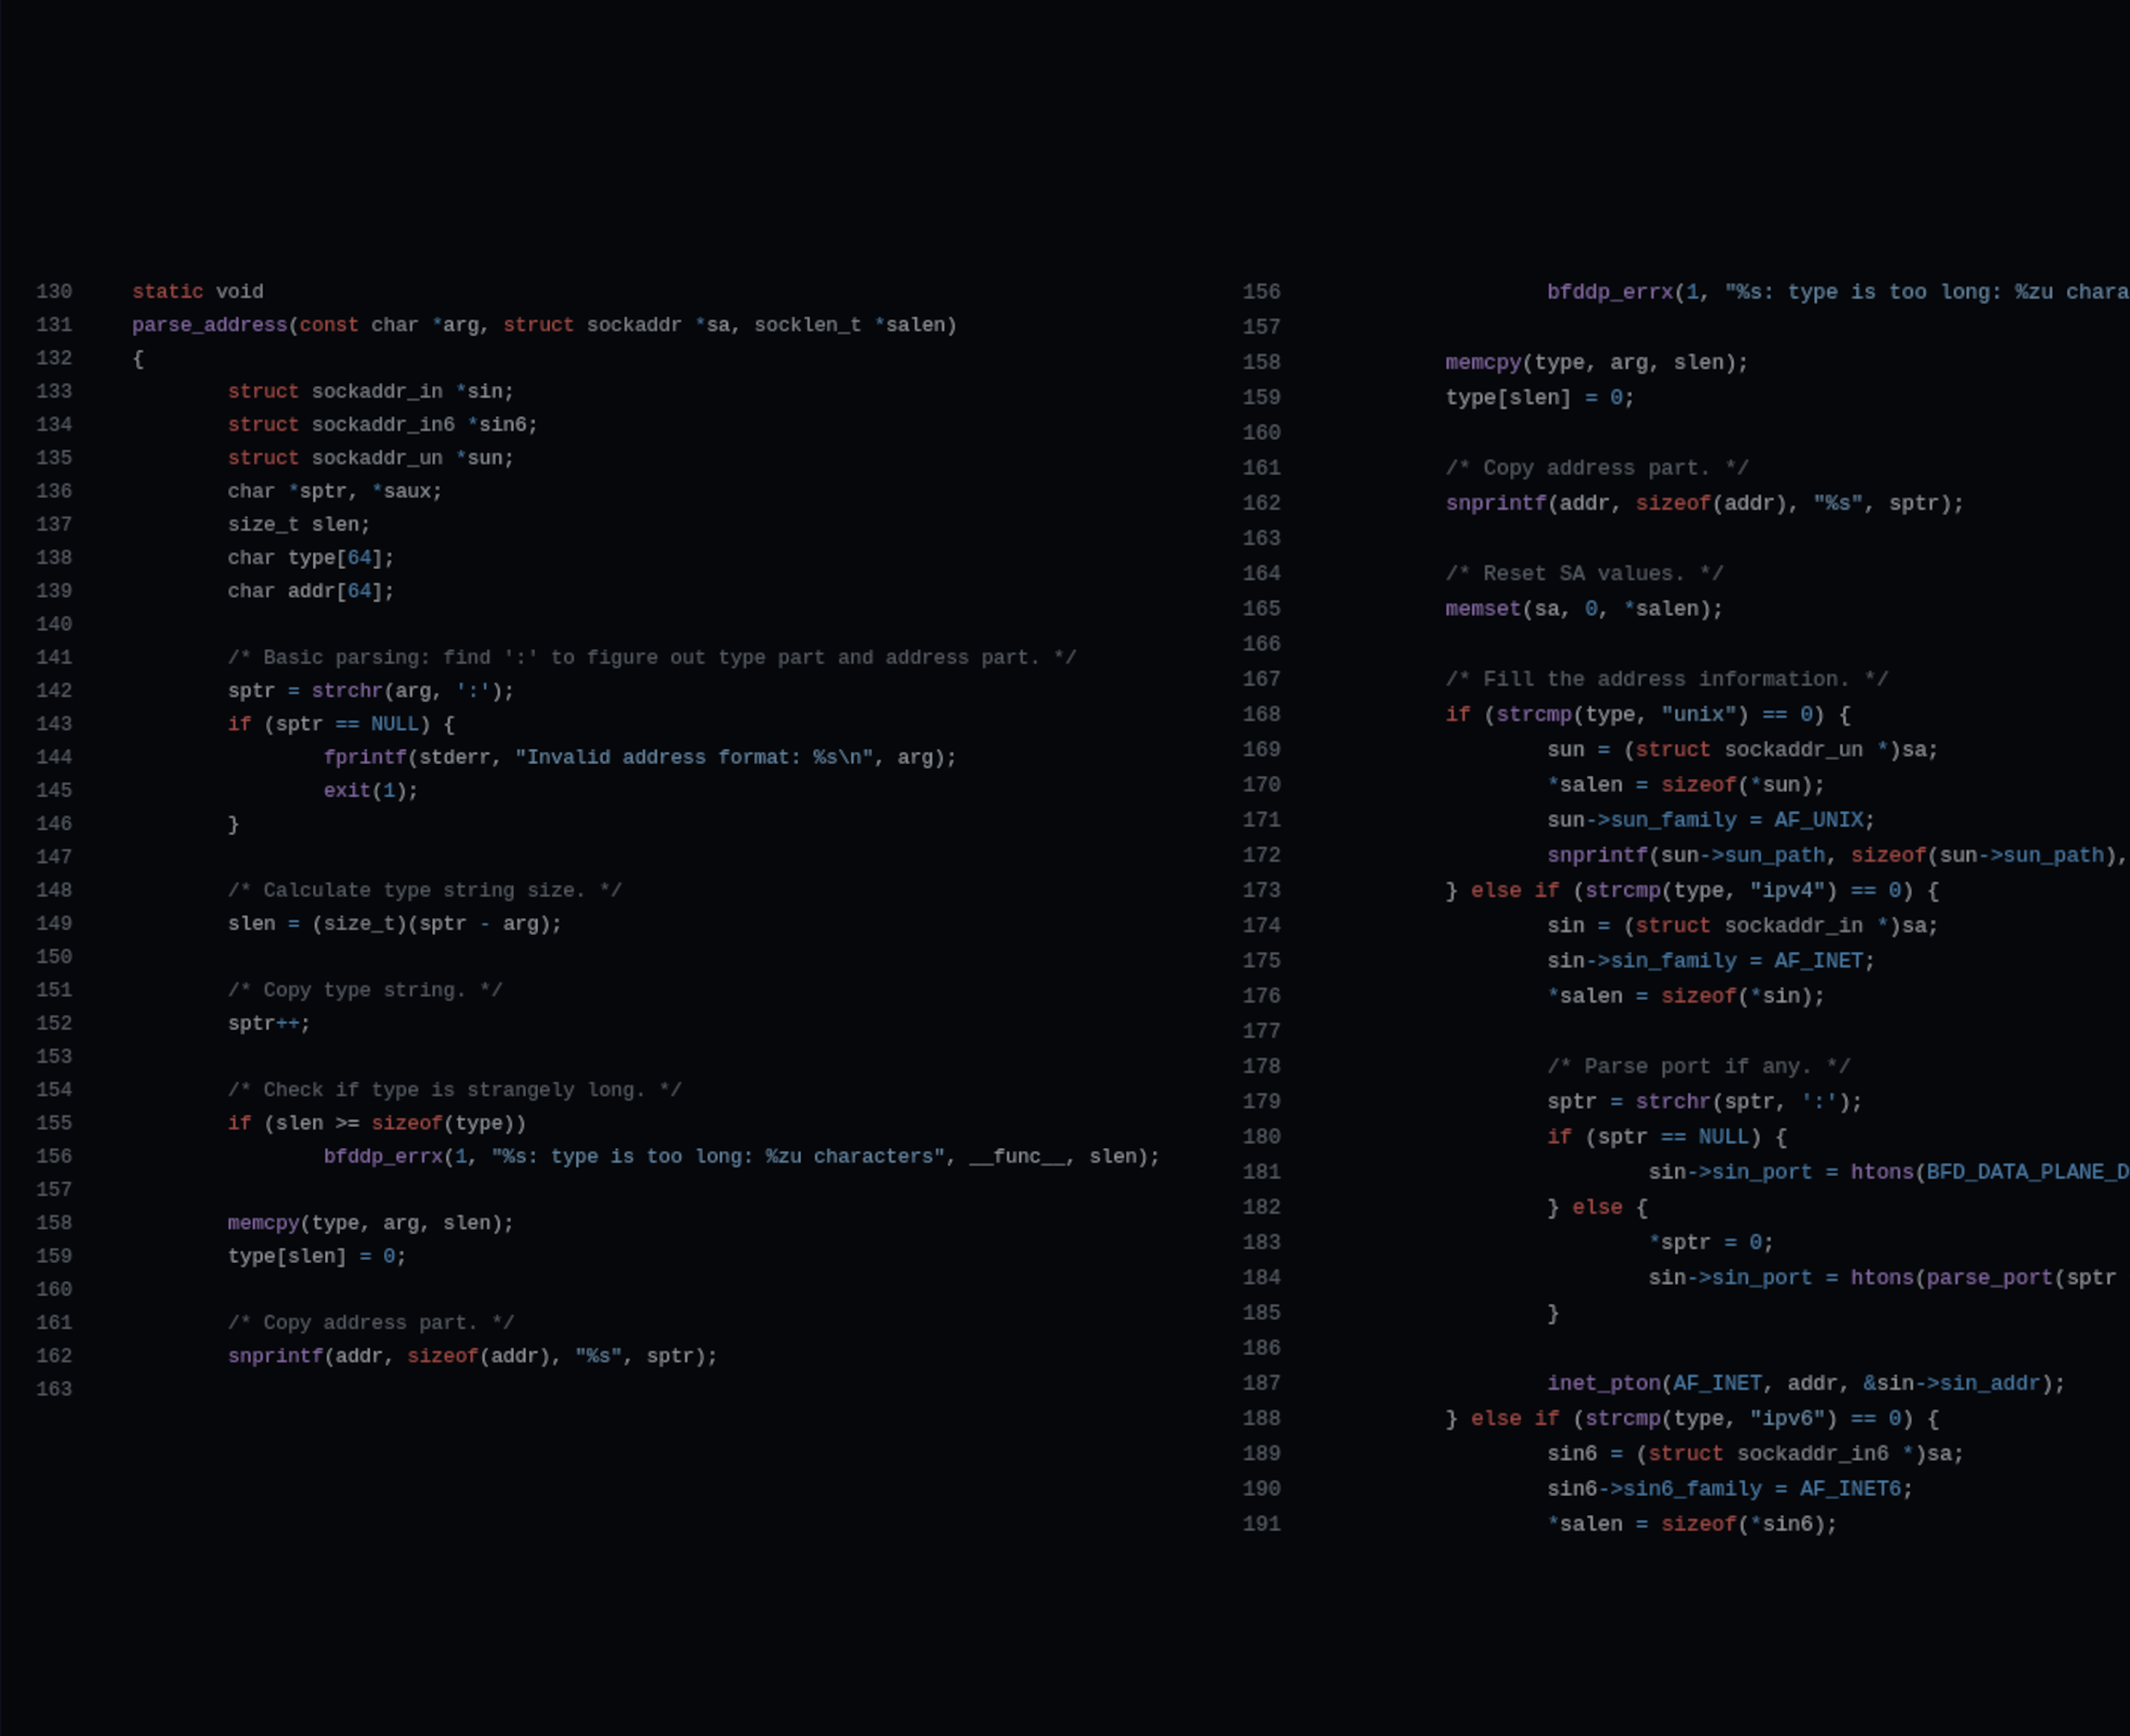Viewport: 2130px width, 1736px height.
Task: Click line number 191 in gutter
Action: pos(1261,1525)
